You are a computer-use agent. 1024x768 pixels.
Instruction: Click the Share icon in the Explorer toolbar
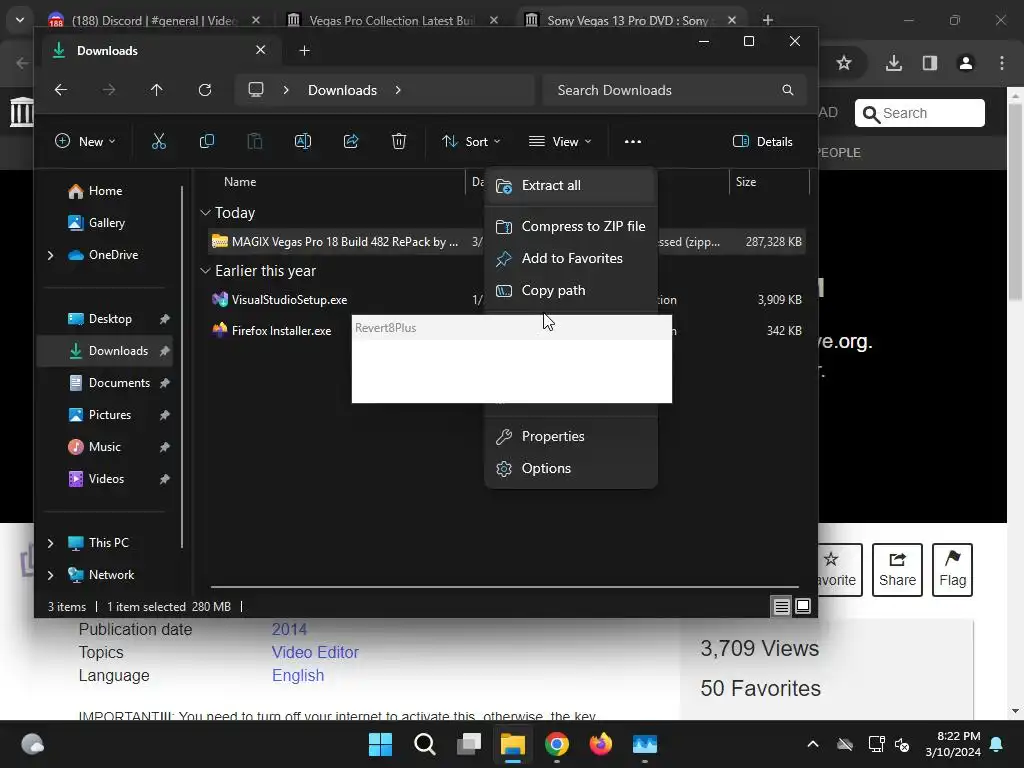(x=351, y=141)
